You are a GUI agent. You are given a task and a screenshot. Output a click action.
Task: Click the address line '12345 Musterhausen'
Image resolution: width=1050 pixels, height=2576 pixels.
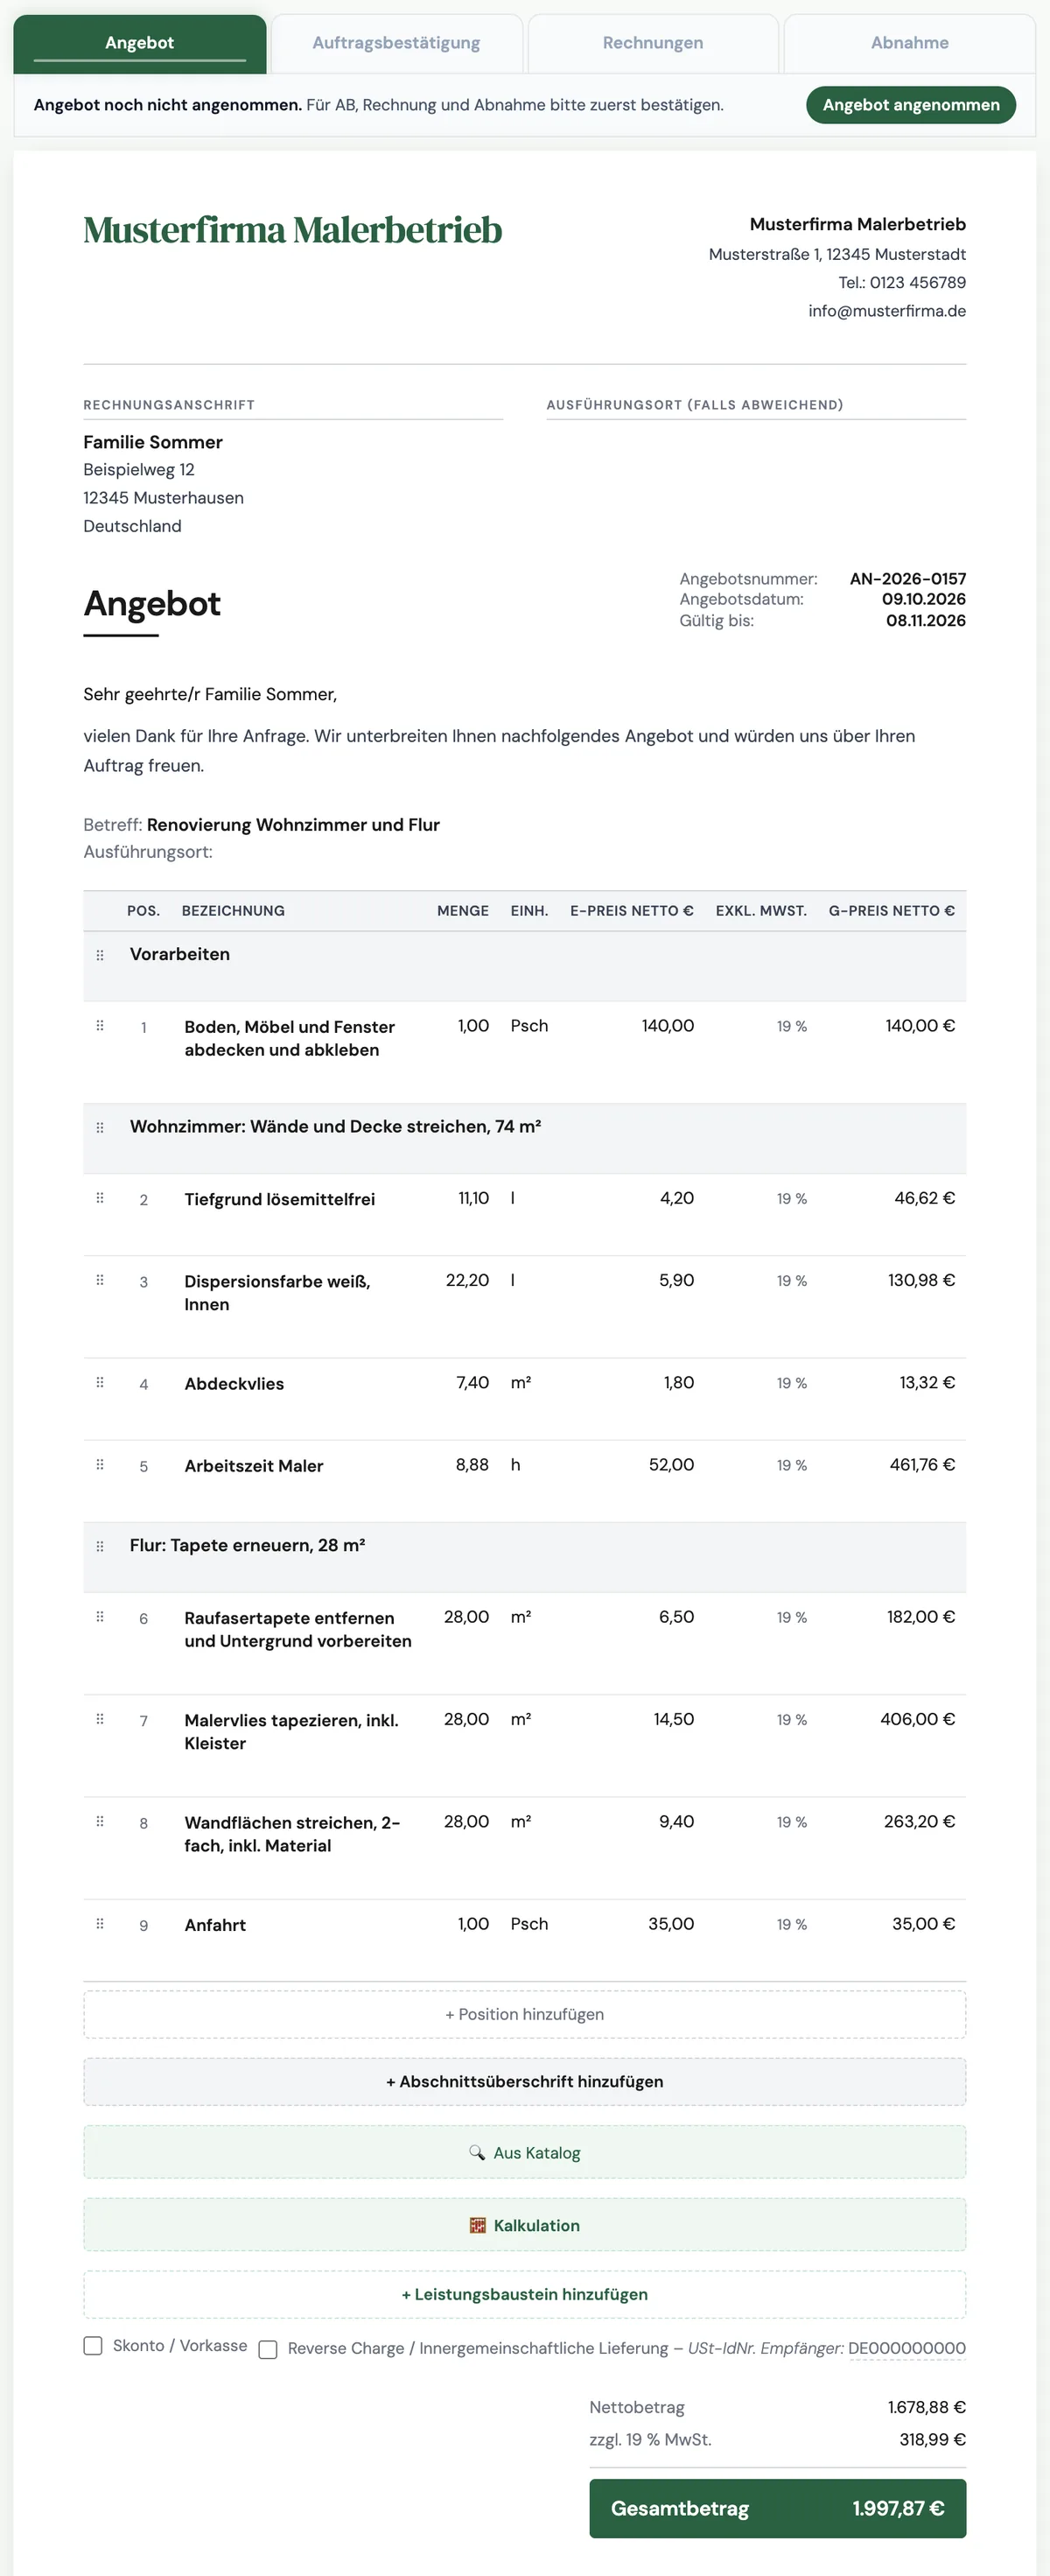164,498
